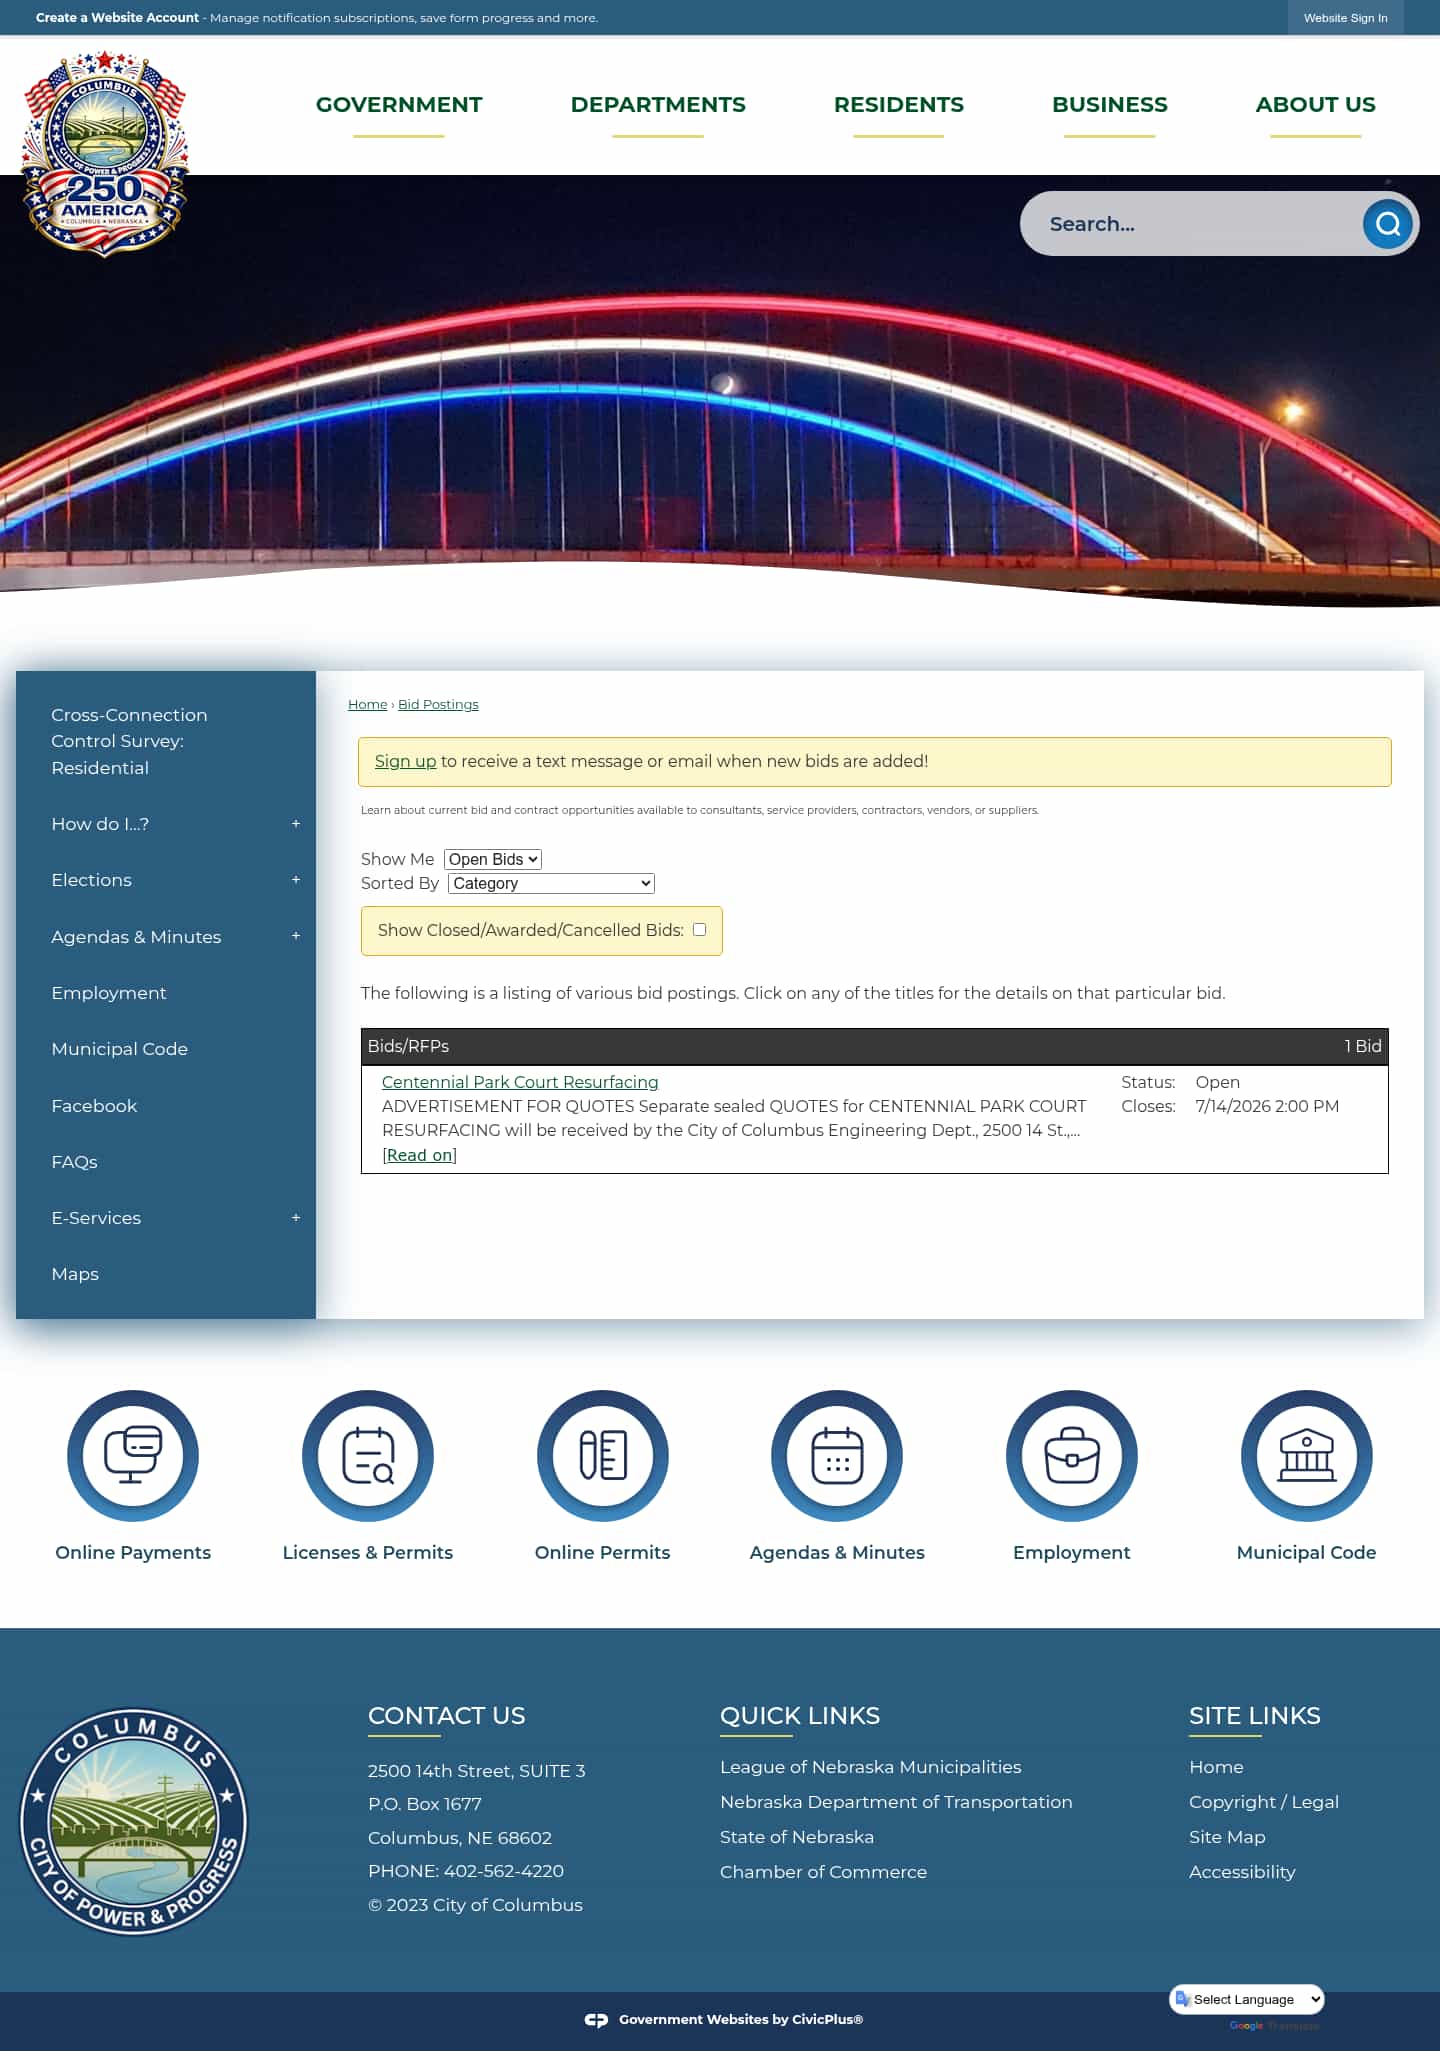Open the DEPARTMENTS menu
This screenshot has height=2051, width=1440.
pyautogui.click(x=658, y=105)
